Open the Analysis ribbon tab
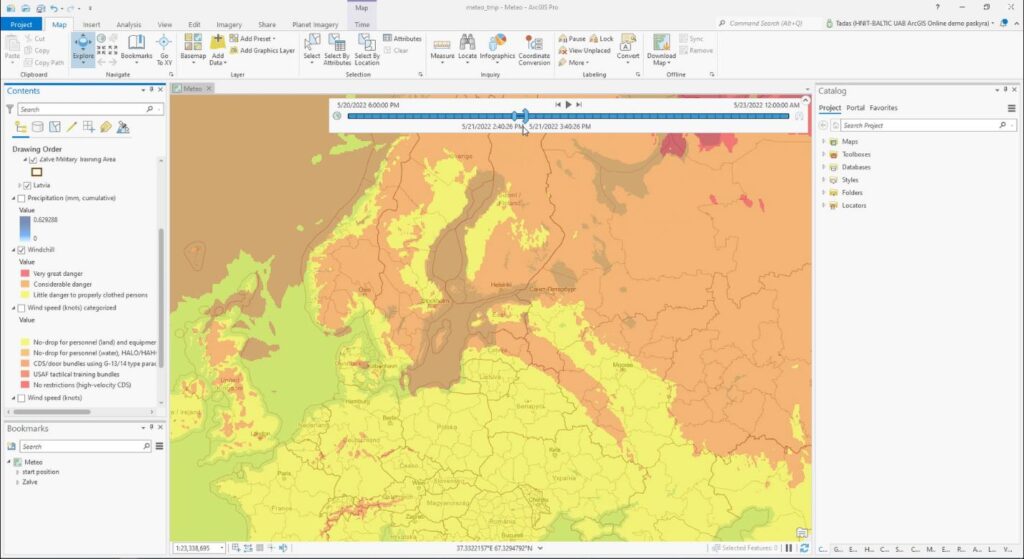This screenshot has height=559, width=1024. click(128, 24)
